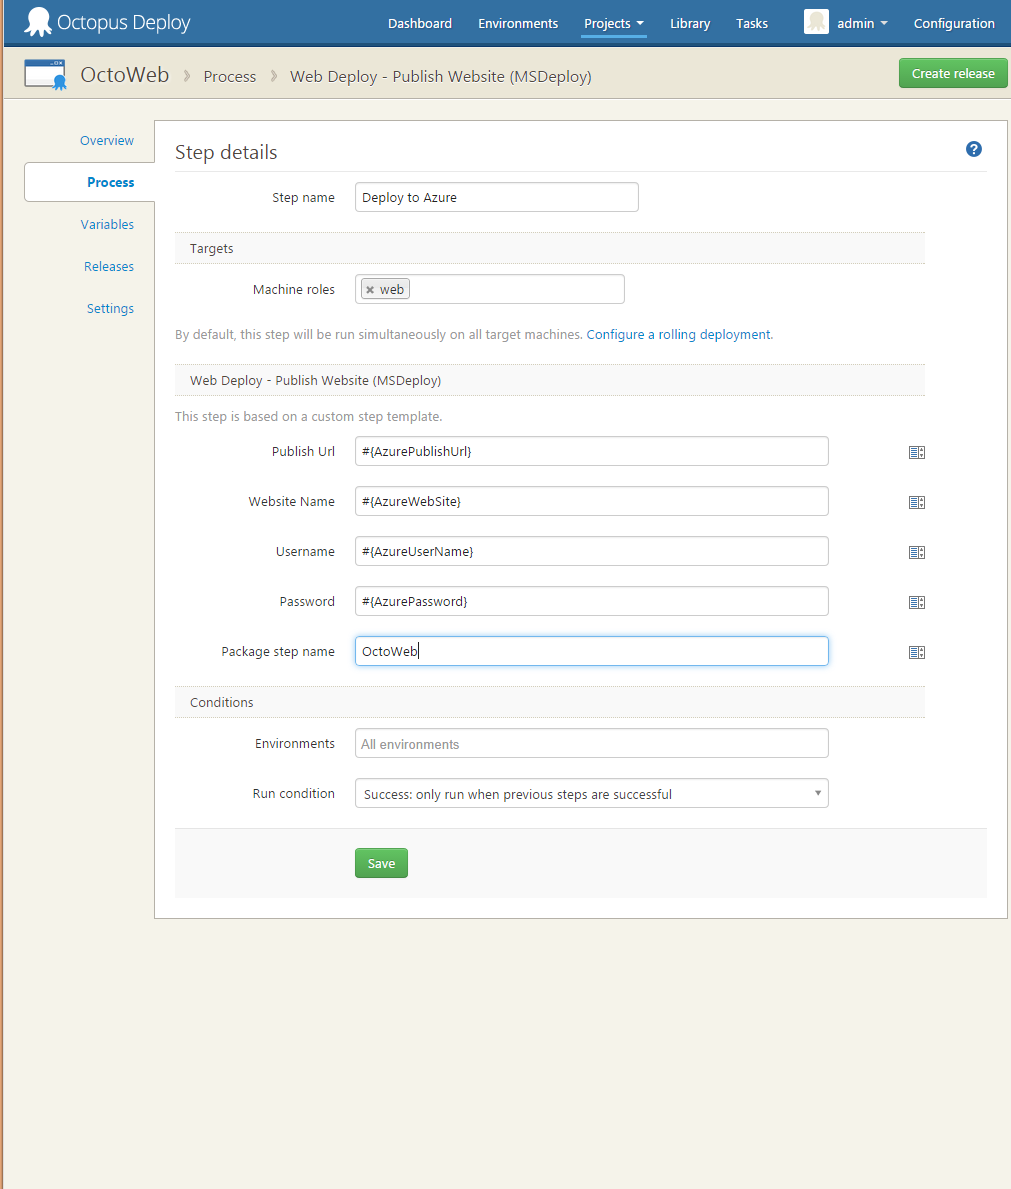Click the admin avatar picture
The image size is (1011, 1189).
(816, 21)
